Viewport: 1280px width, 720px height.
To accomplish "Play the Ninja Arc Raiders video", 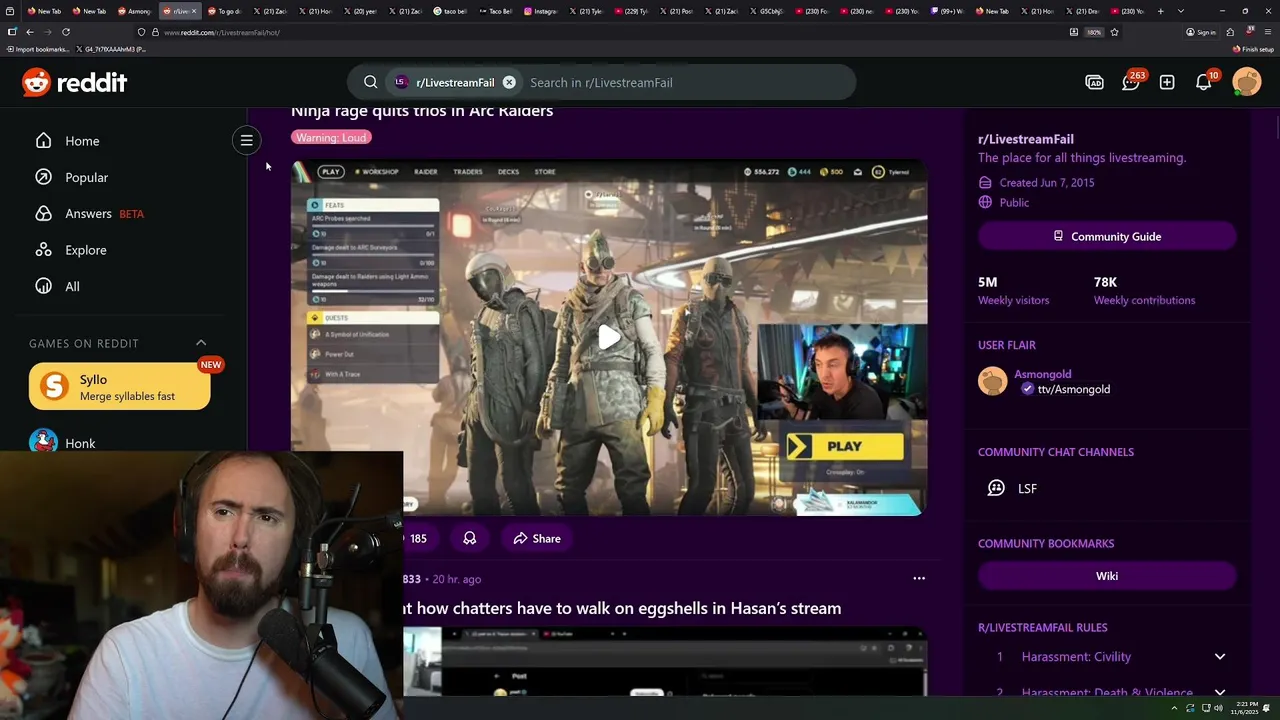I will (609, 337).
